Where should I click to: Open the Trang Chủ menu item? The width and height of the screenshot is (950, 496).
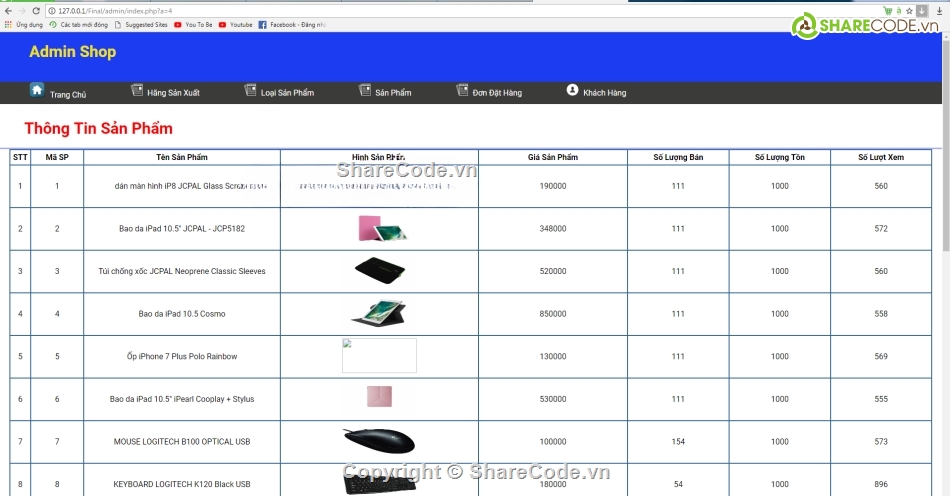pyautogui.click(x=68, y=94)
